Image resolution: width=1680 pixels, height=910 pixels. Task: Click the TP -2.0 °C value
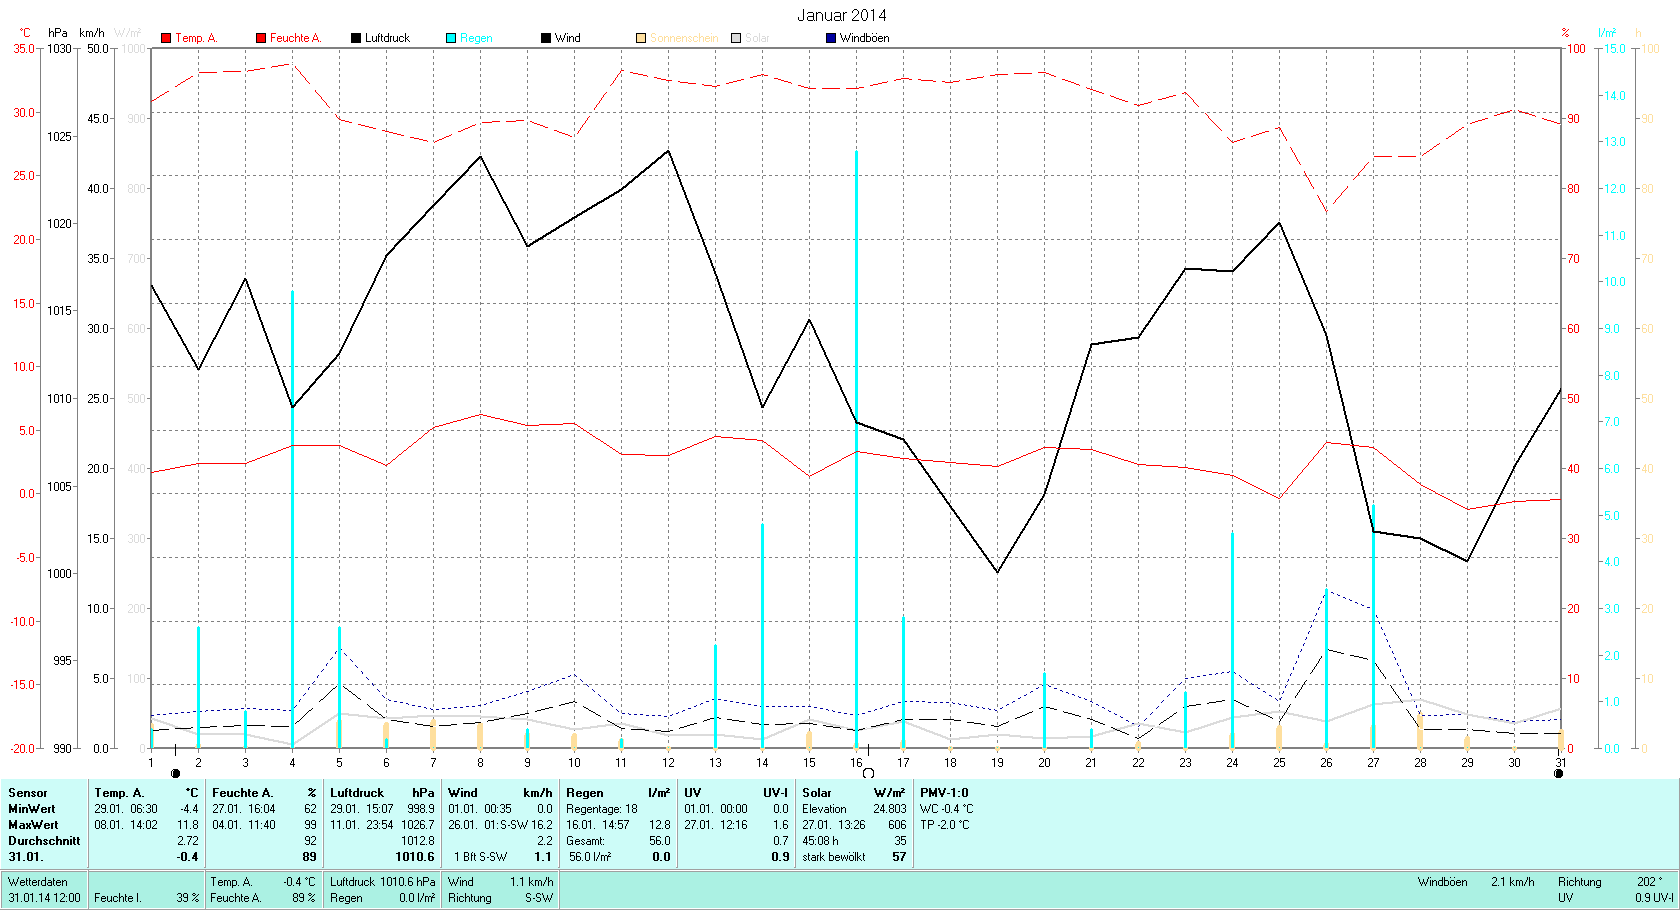tap(945, 825)
